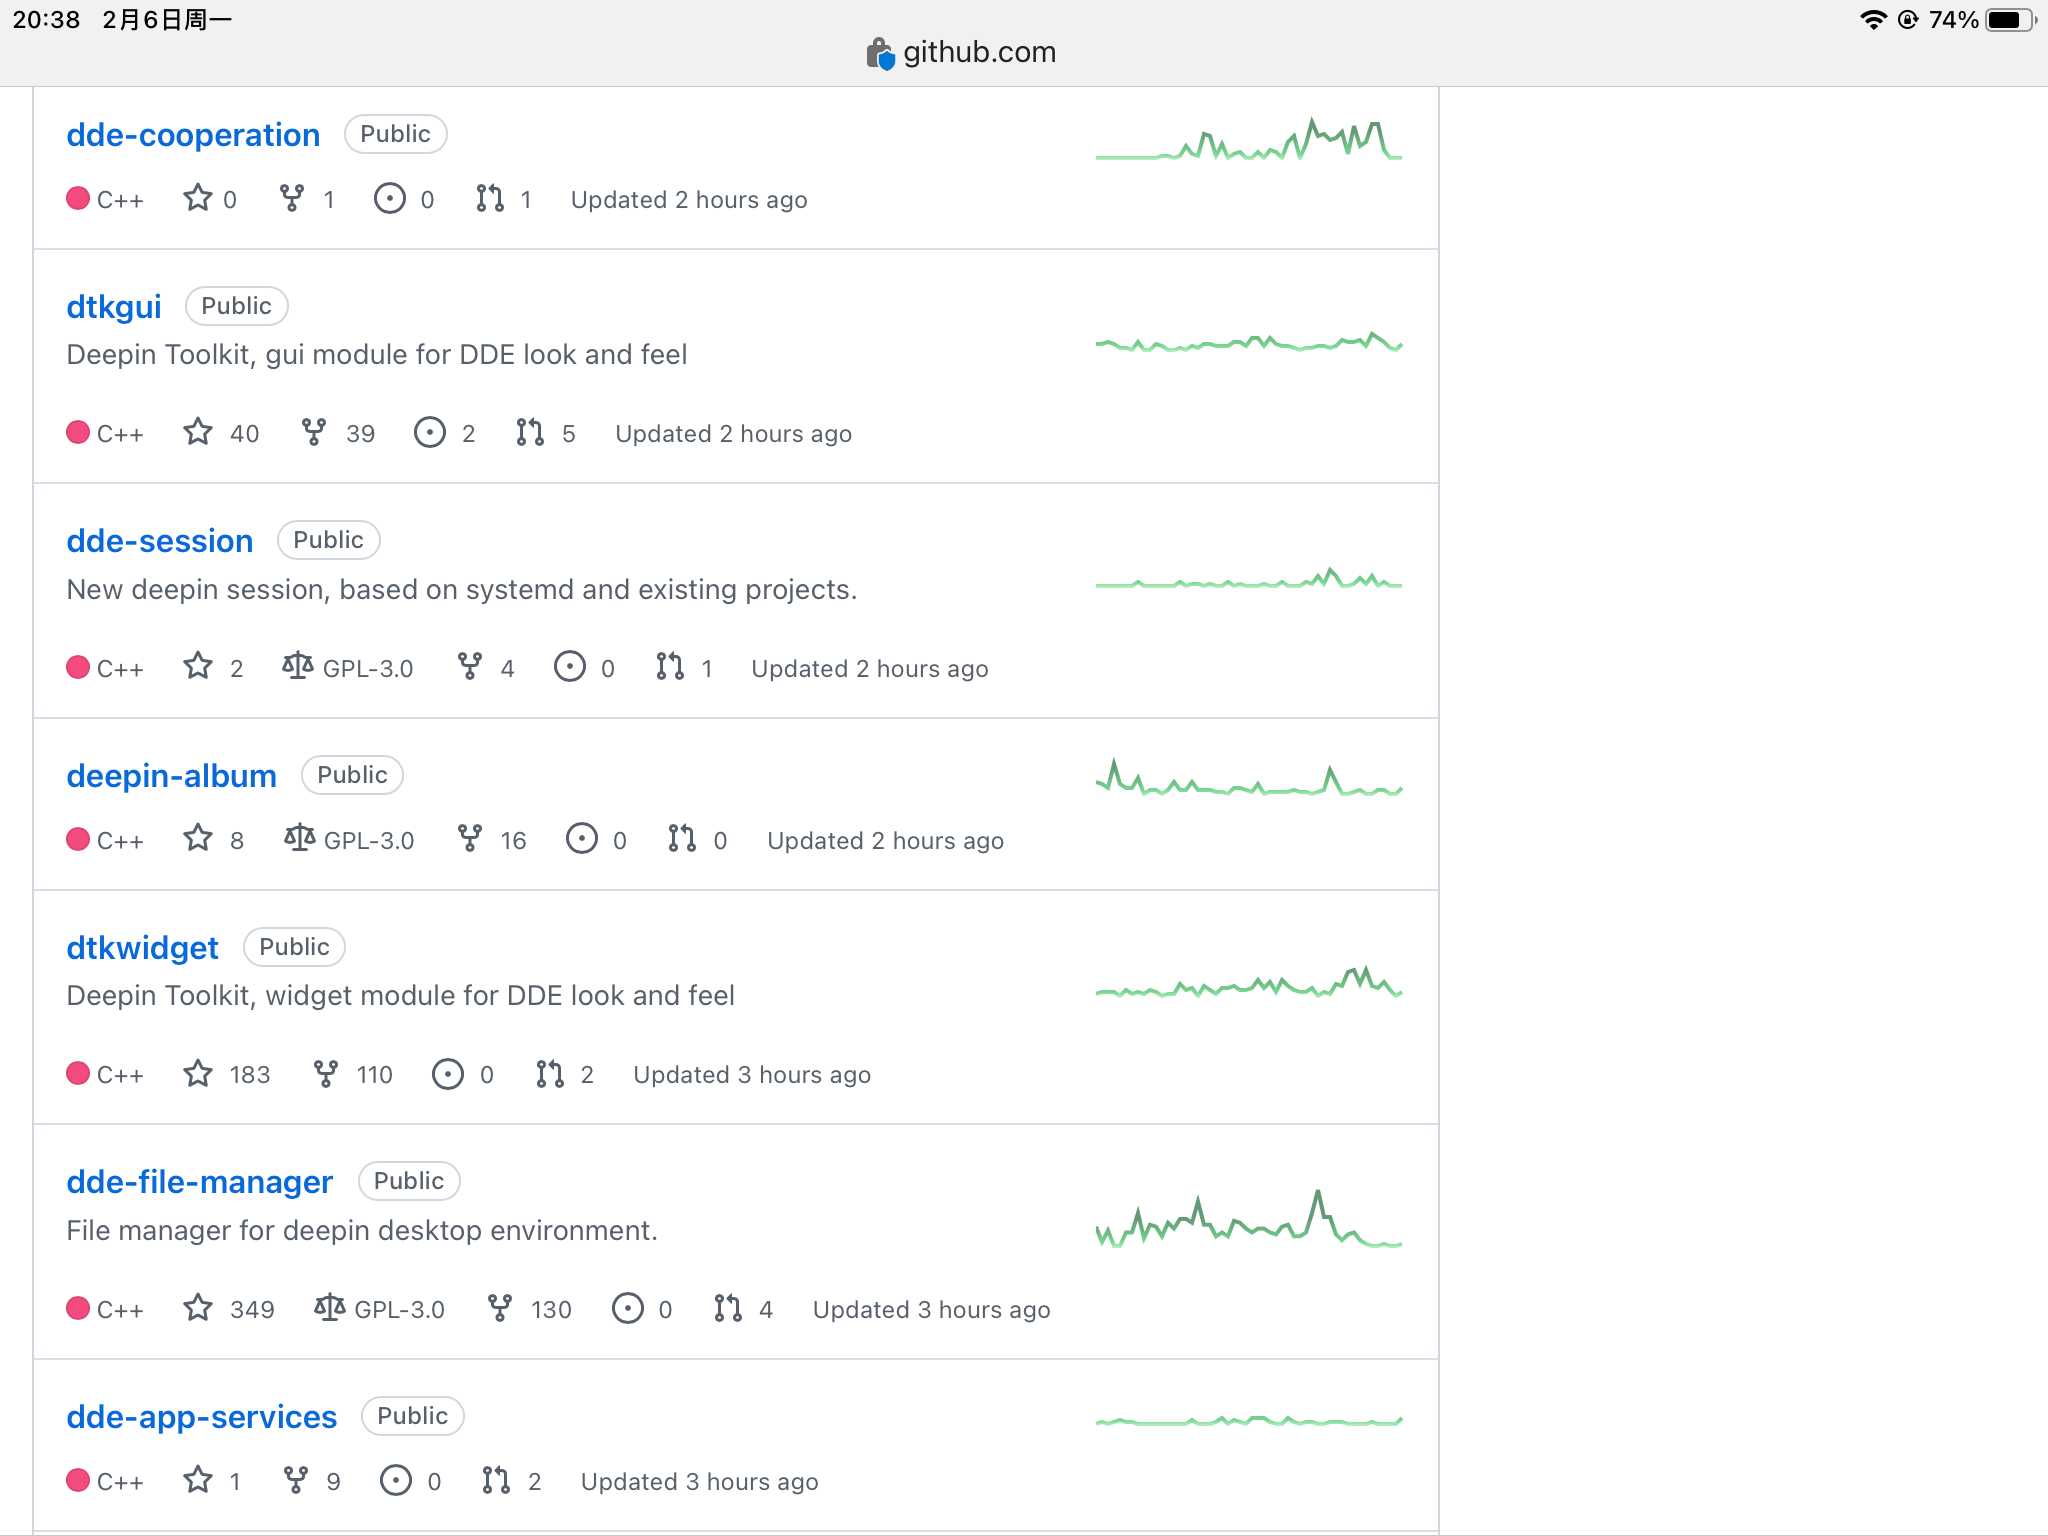Click GPL-3.0 license icon on dde-session

tap(297, 667)
